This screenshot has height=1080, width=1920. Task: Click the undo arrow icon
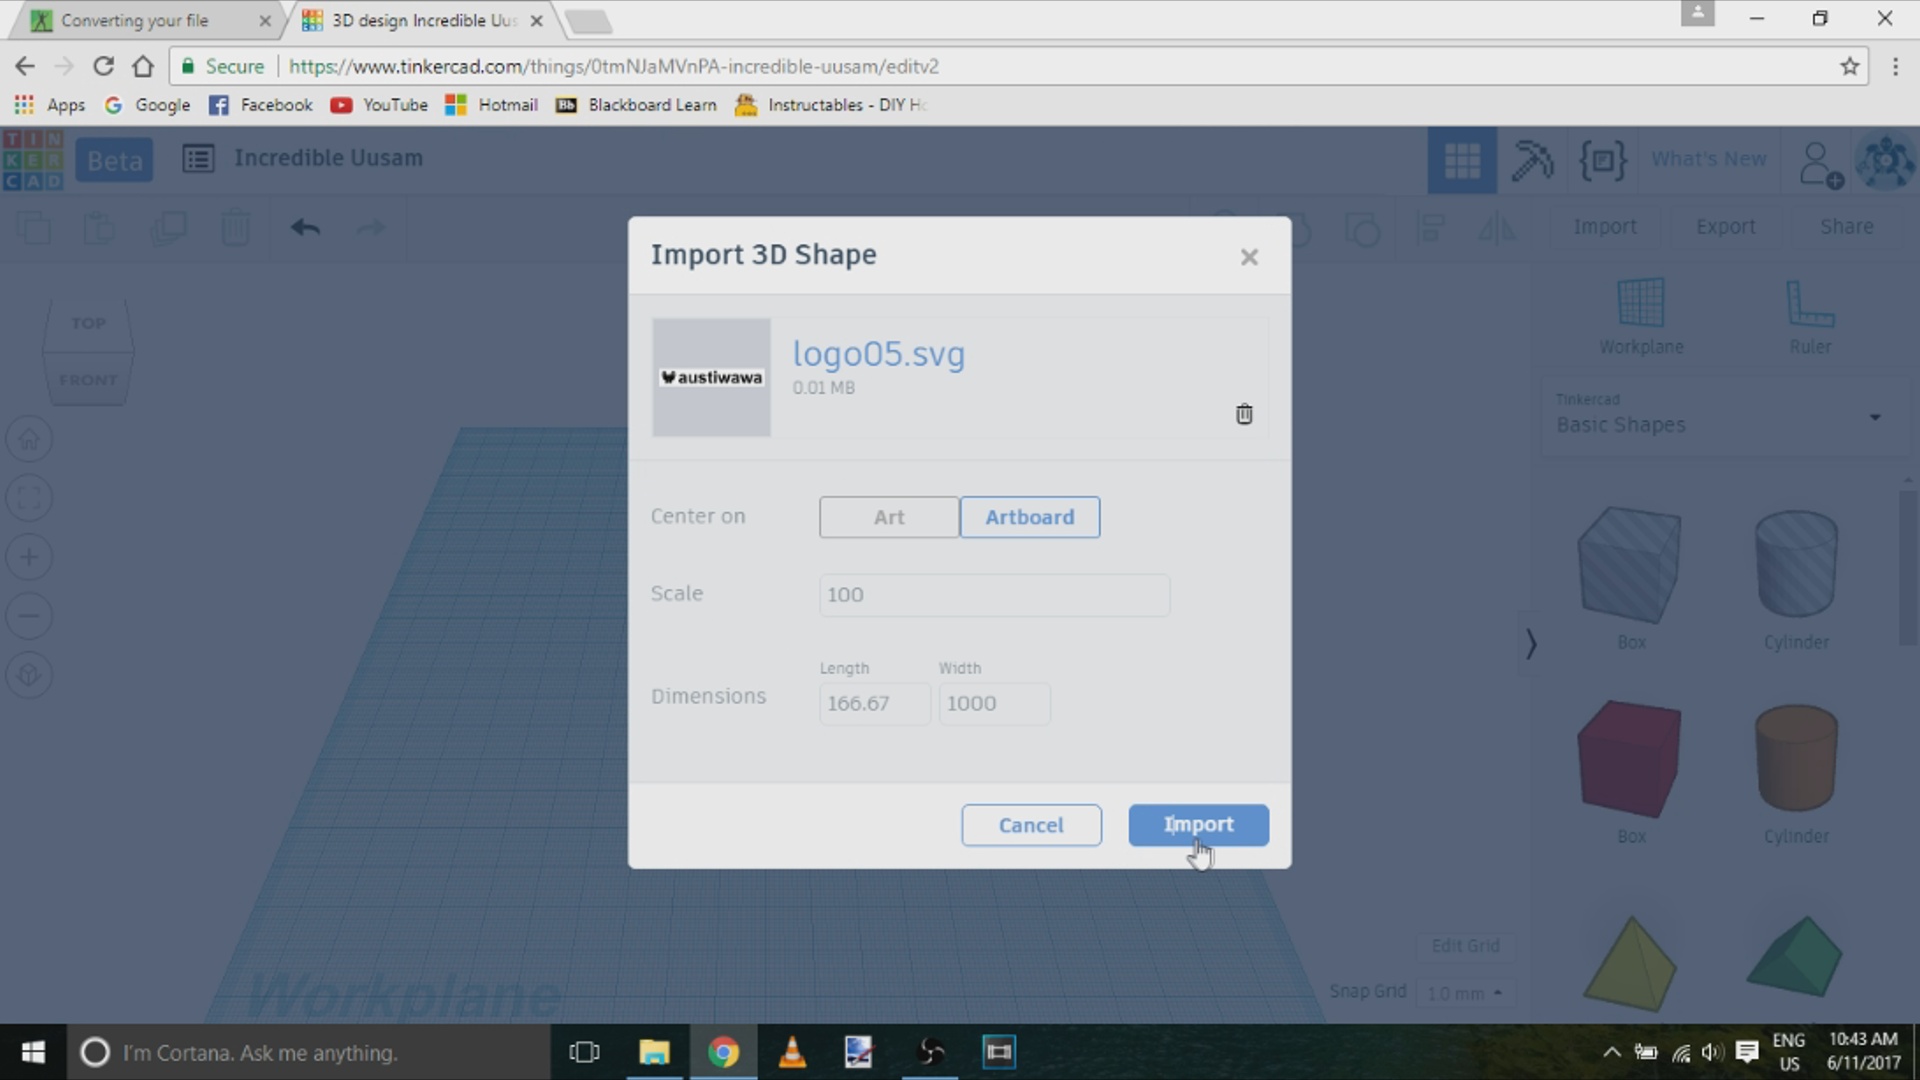click(305, 228)
